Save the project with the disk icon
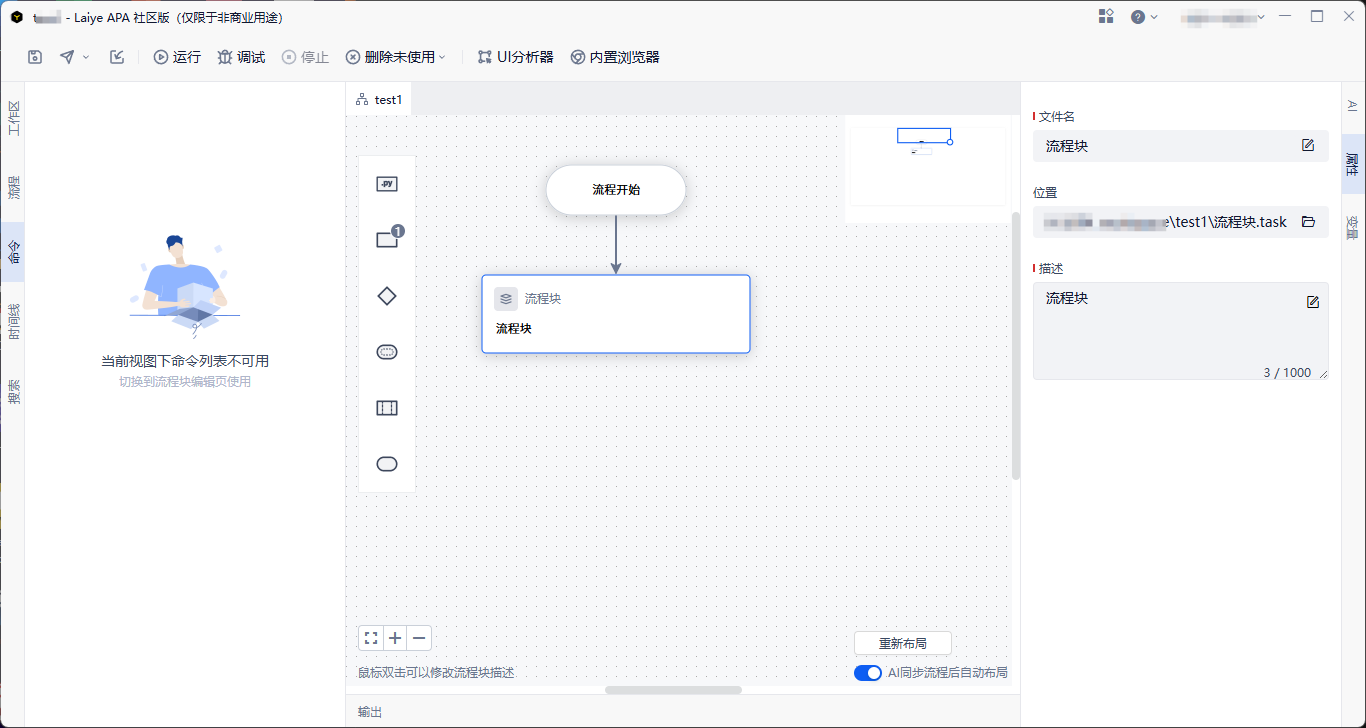 pyautogui.click(x=35, y=57)
